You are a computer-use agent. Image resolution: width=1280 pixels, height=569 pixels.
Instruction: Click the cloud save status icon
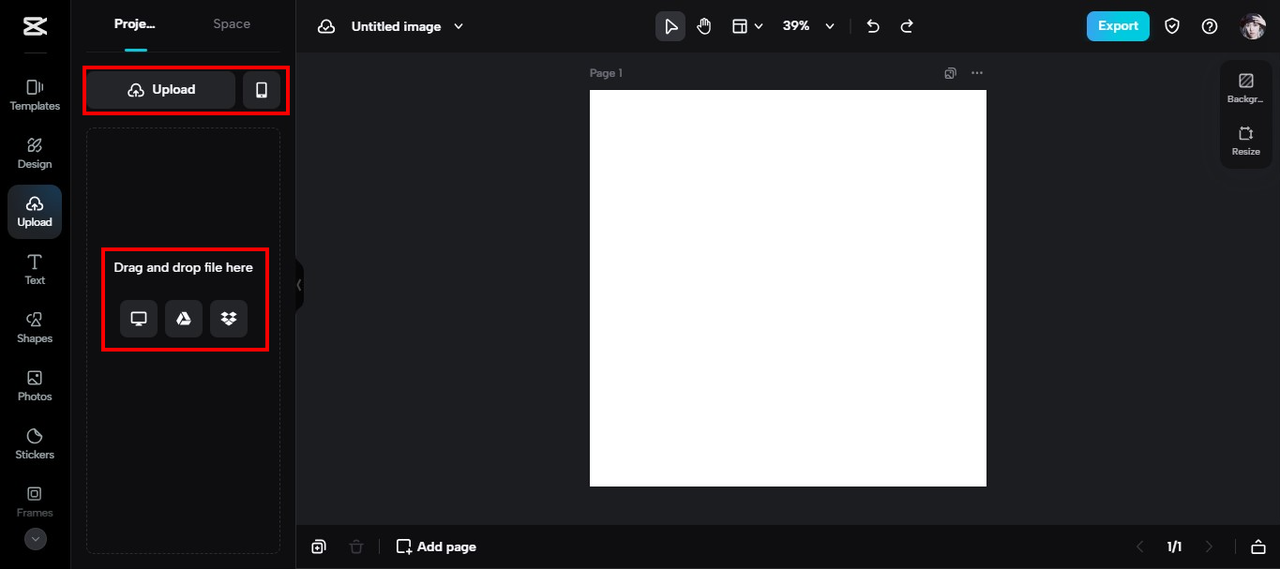tap(326, 27)
